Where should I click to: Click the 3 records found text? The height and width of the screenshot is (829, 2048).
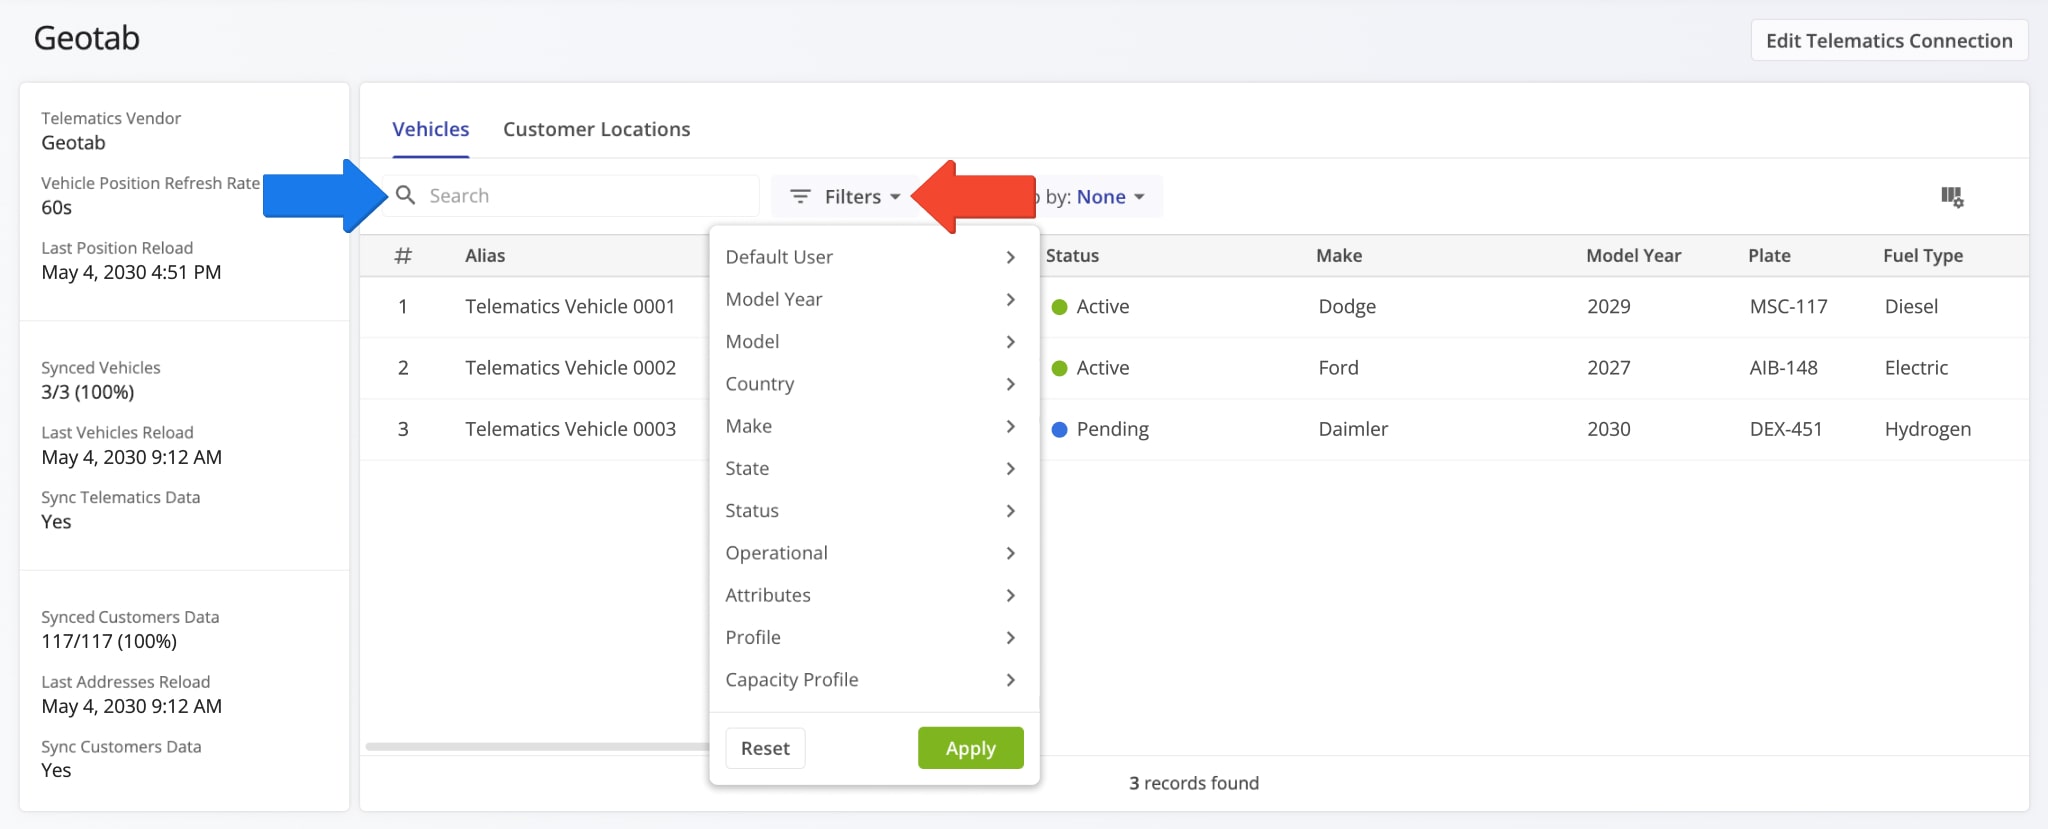coord(1194,783)
